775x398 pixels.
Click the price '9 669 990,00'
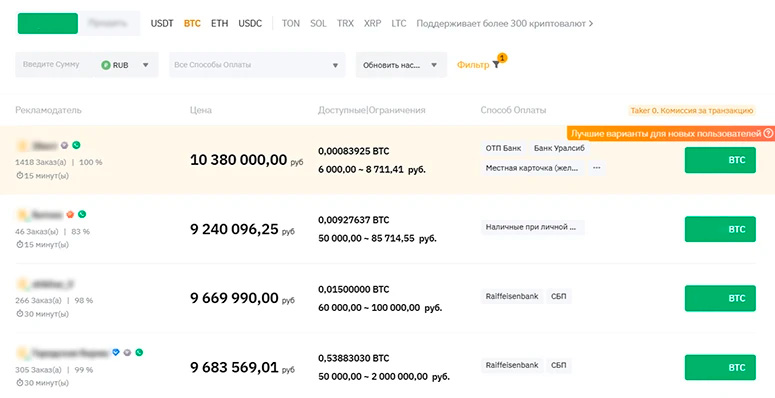click(x=234, y=298)
